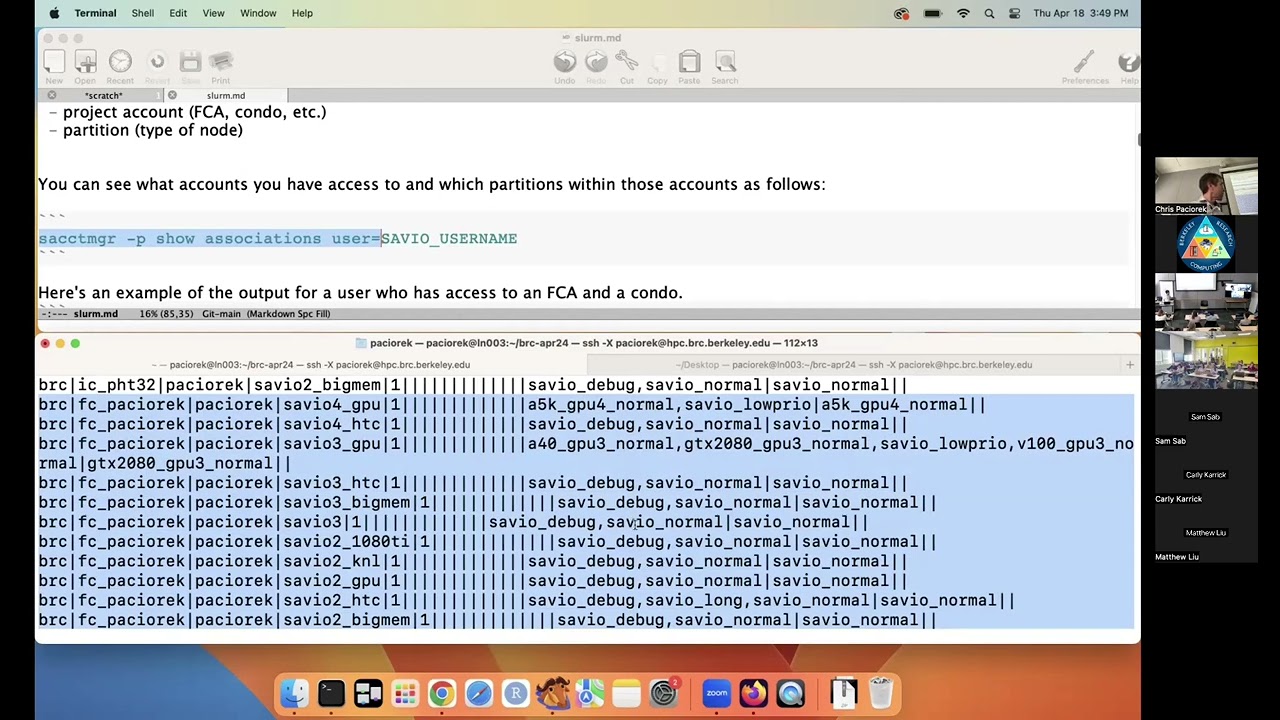Open Spotlight search in menu bar

pyautogui.click(x=989, y=13)
